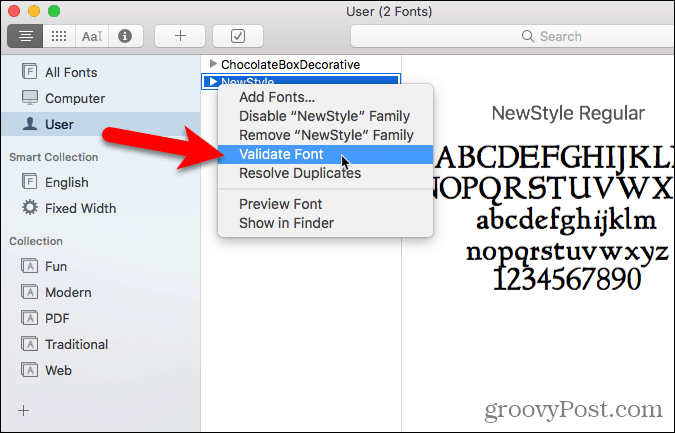675x433 pixels.
Task: Click the PDF collection icon
Action: (x=30, y=318)
